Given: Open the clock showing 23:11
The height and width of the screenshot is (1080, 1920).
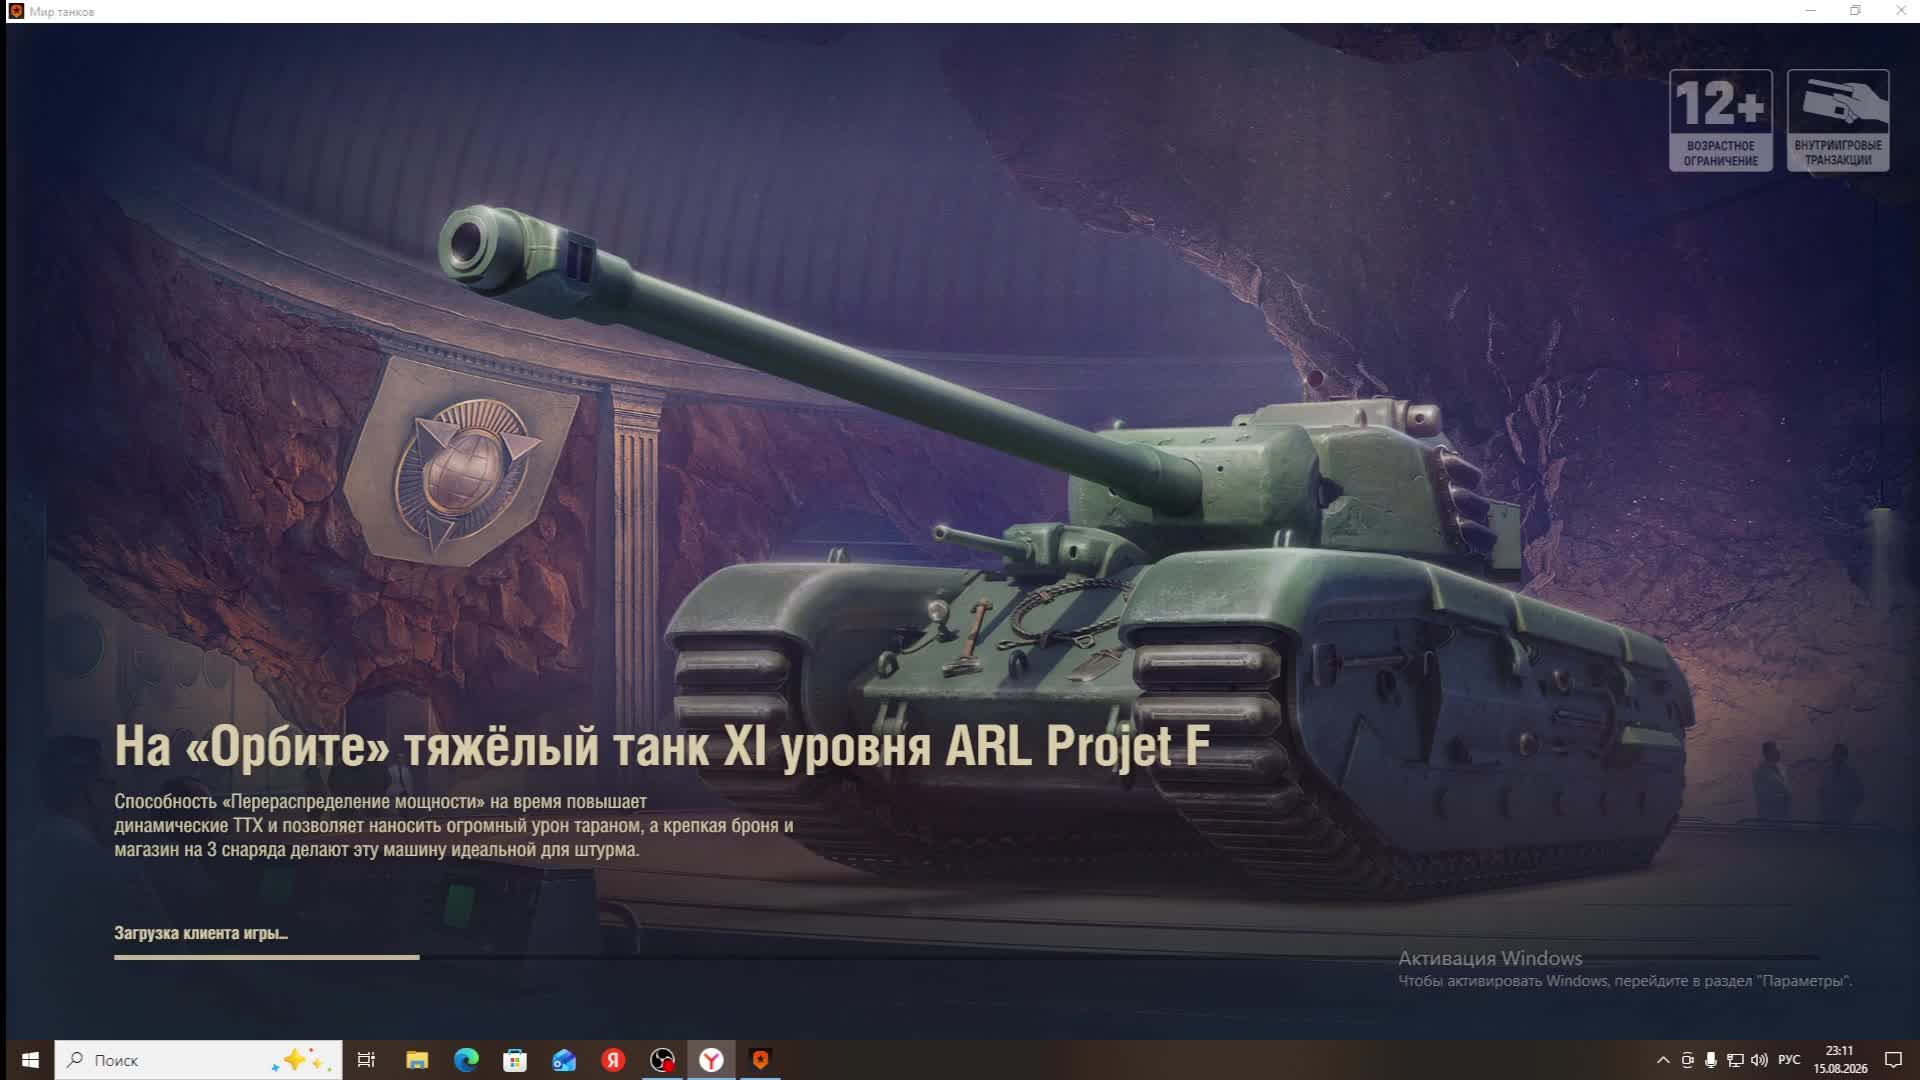Looking at the screenshot, I should [1840, 1060].
